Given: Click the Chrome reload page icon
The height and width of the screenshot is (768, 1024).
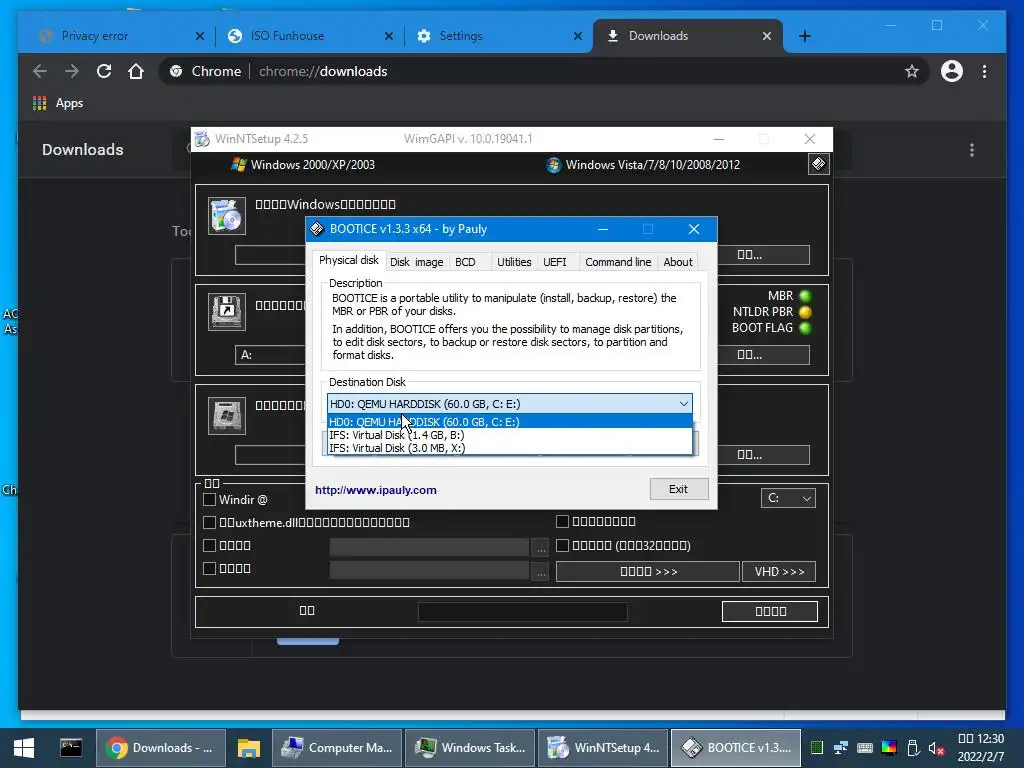Looking at the screenshot, I should click(104, 71).
